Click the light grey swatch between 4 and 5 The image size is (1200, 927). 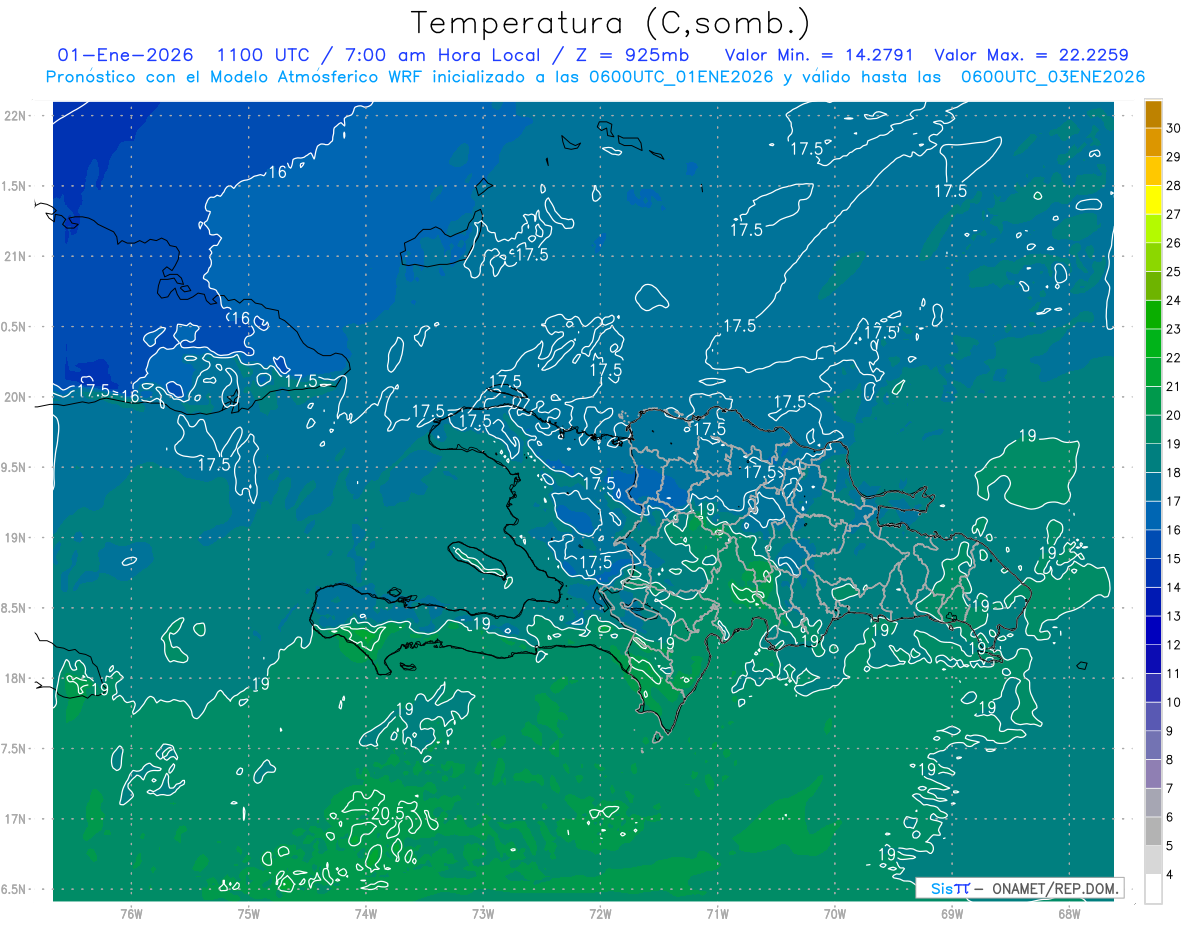[1153, 860]
